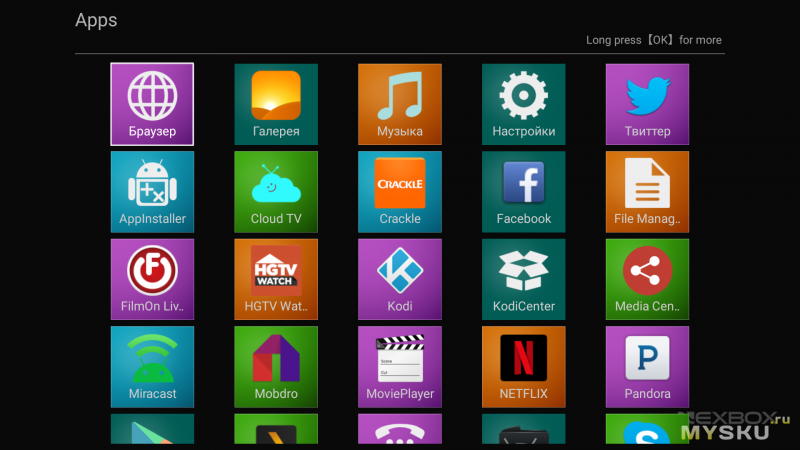800x450 pixels.
Task: Launch FilmOn Live app
Action: coord(152,279)
